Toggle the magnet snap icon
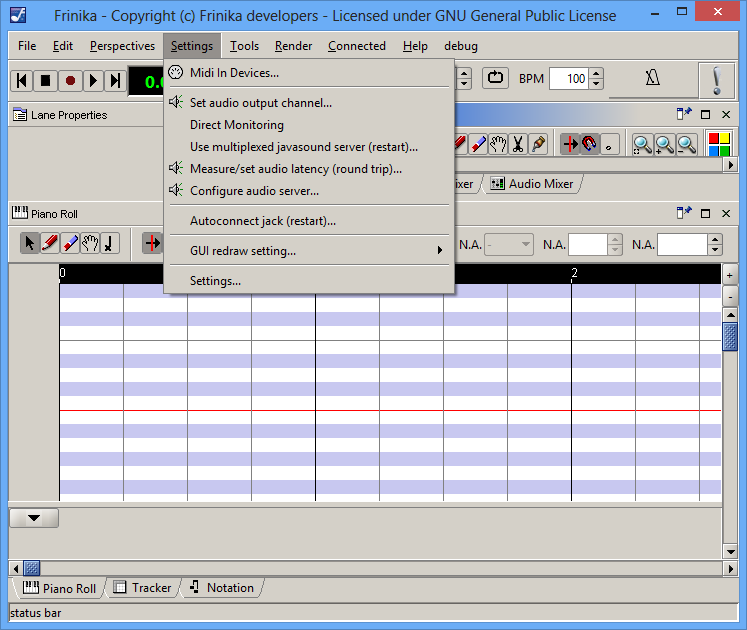747x630 pixels. [x=589, y=144]
